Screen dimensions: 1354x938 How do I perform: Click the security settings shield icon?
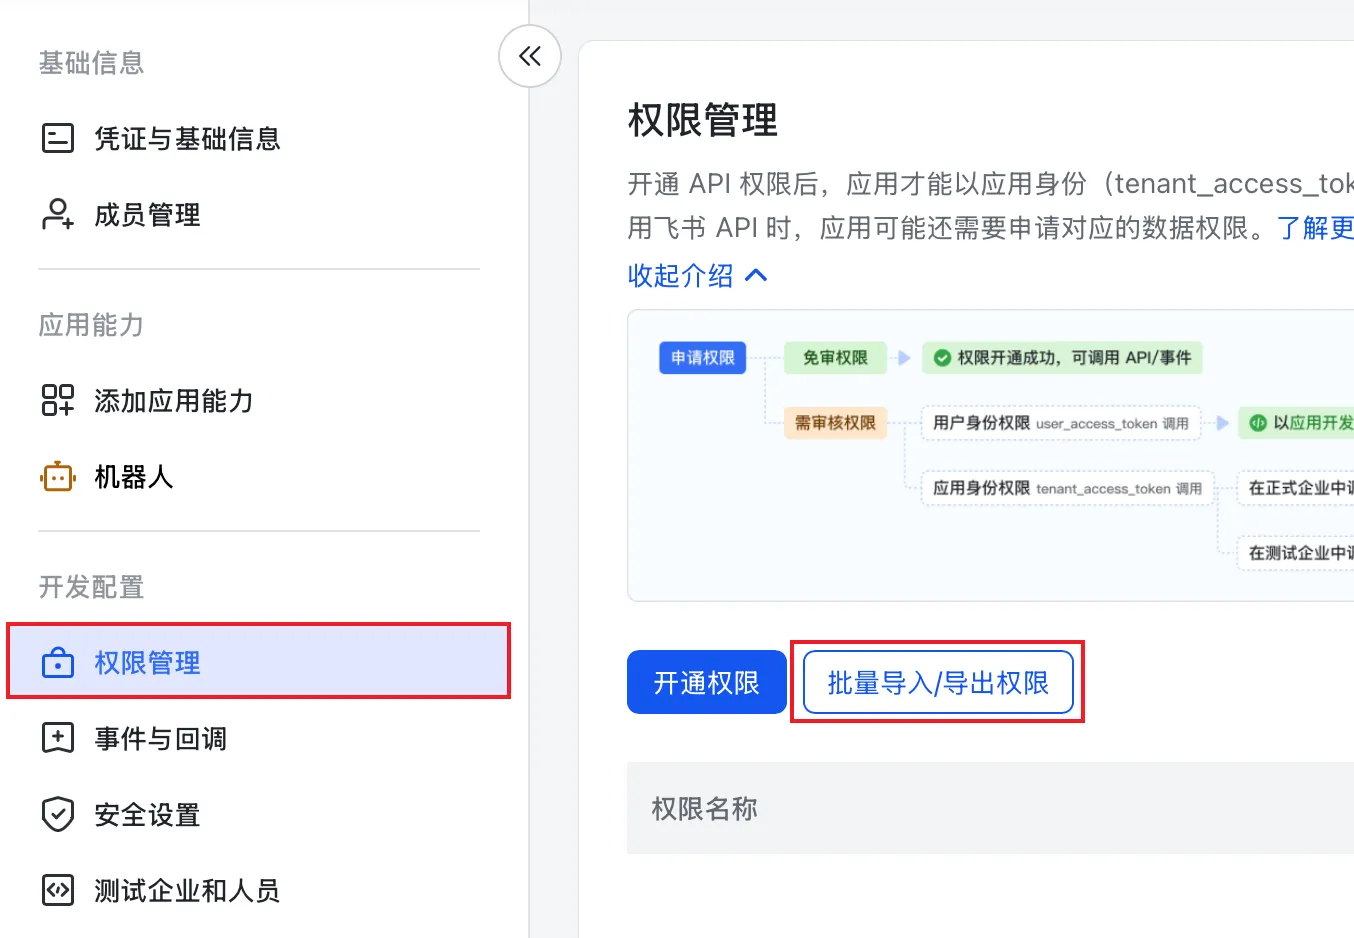[x=58, y=814]
